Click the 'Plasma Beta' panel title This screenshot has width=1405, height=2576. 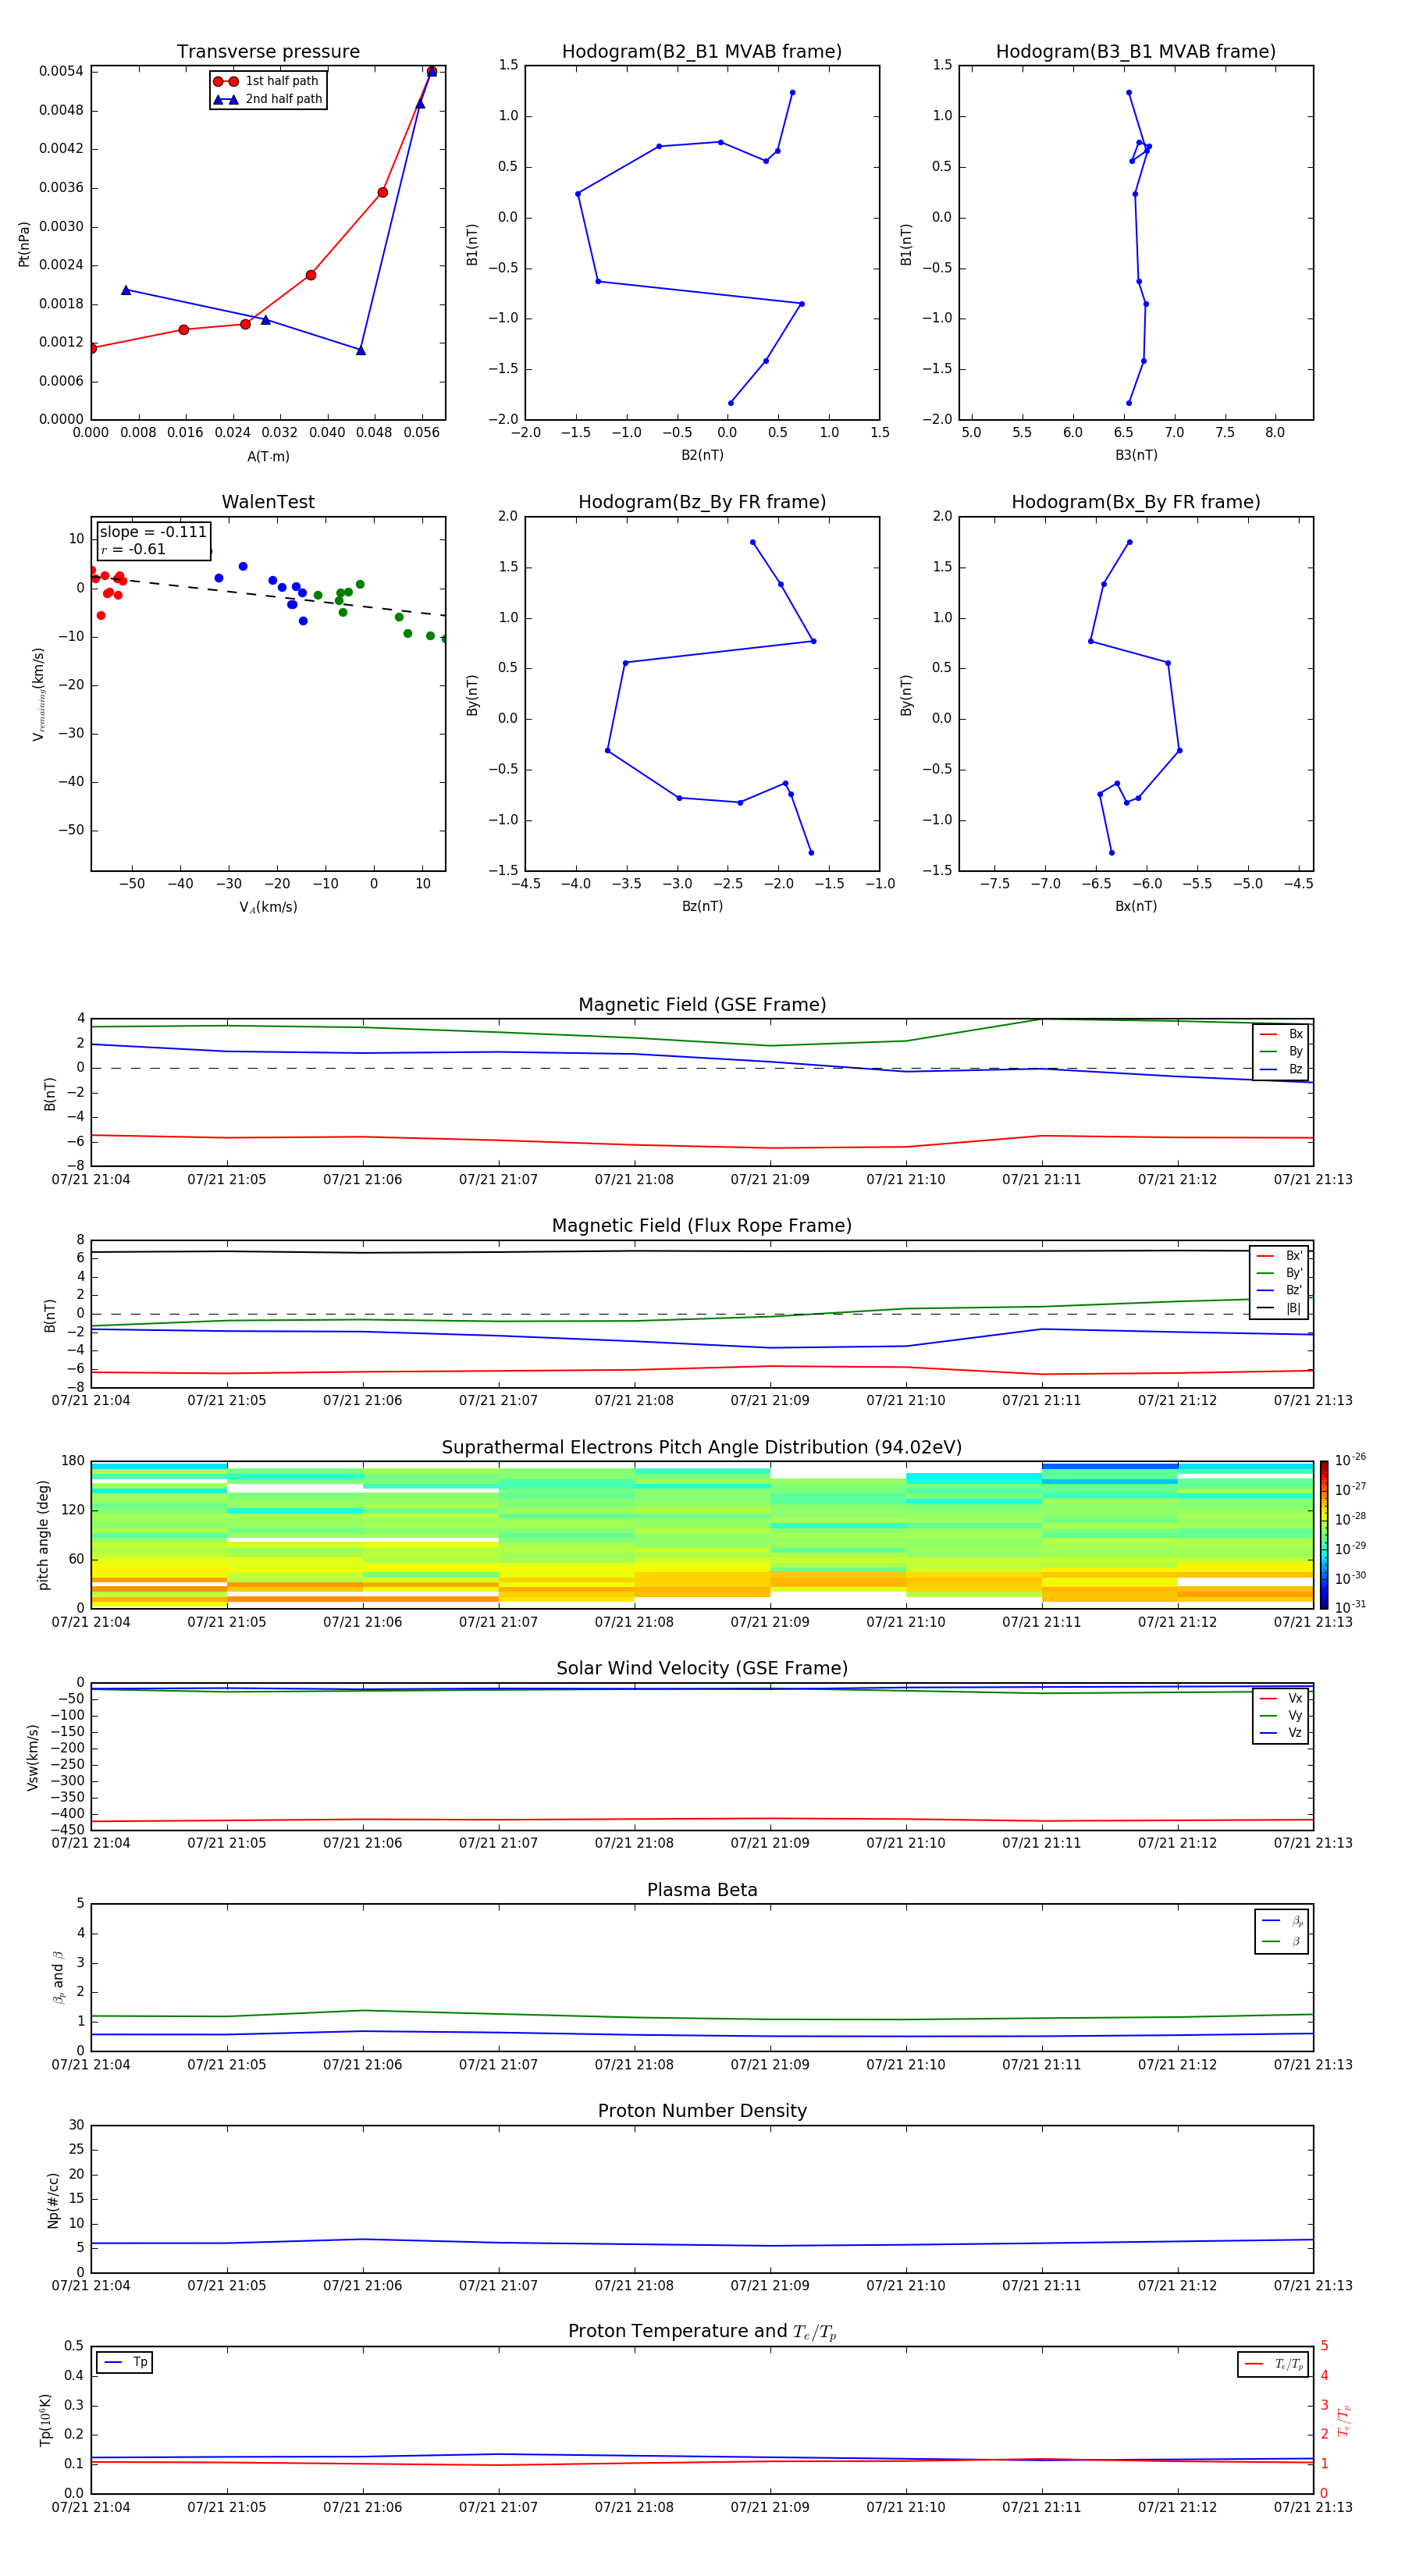pyautogui.click(x=702, y=1890)
